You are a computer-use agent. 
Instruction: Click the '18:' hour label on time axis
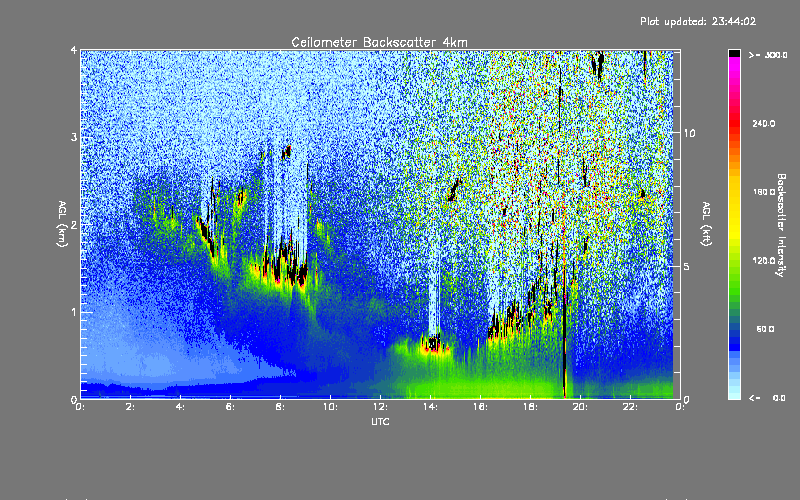coord(531,407)
